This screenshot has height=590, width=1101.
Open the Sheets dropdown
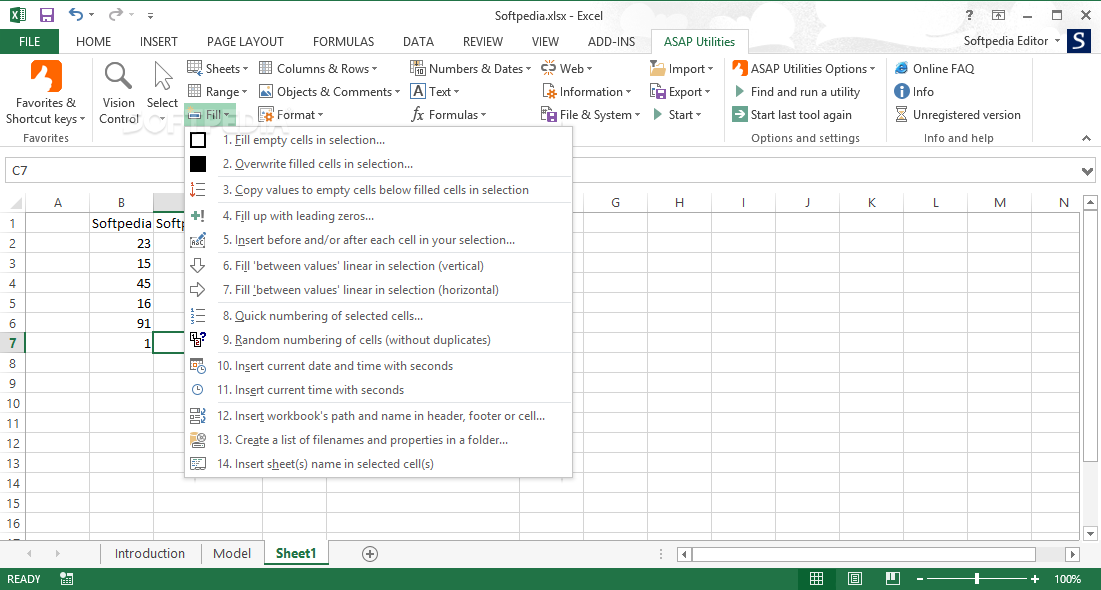coord(218,68)
